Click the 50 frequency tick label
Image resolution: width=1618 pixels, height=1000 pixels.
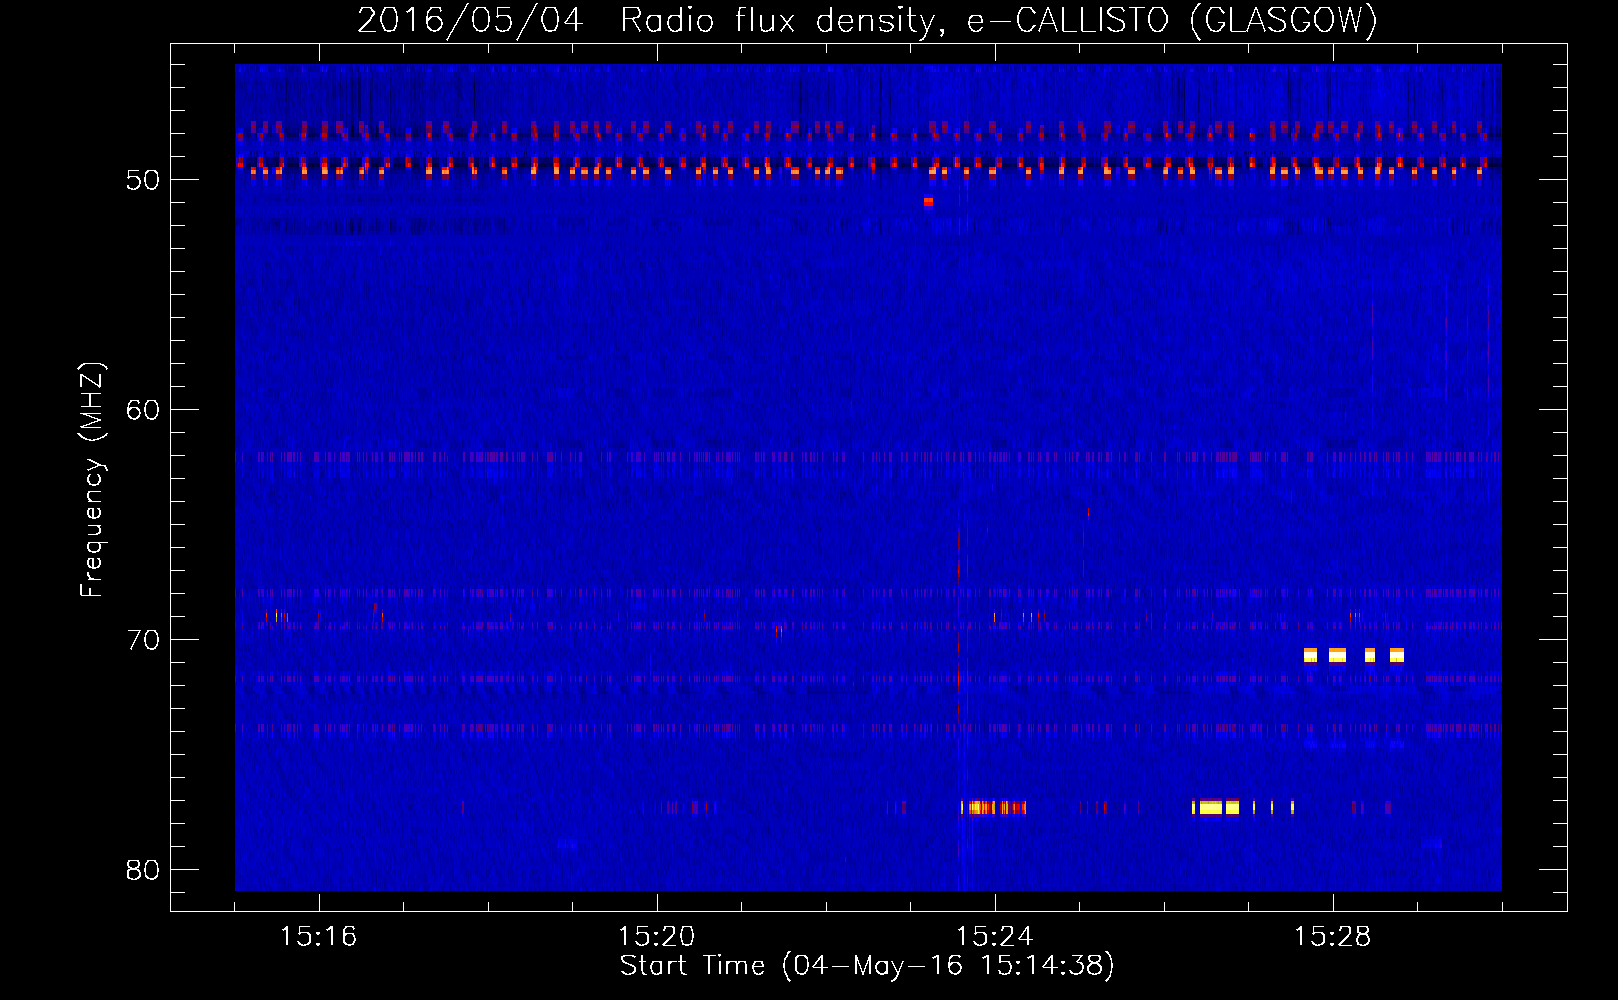point(143,180)
